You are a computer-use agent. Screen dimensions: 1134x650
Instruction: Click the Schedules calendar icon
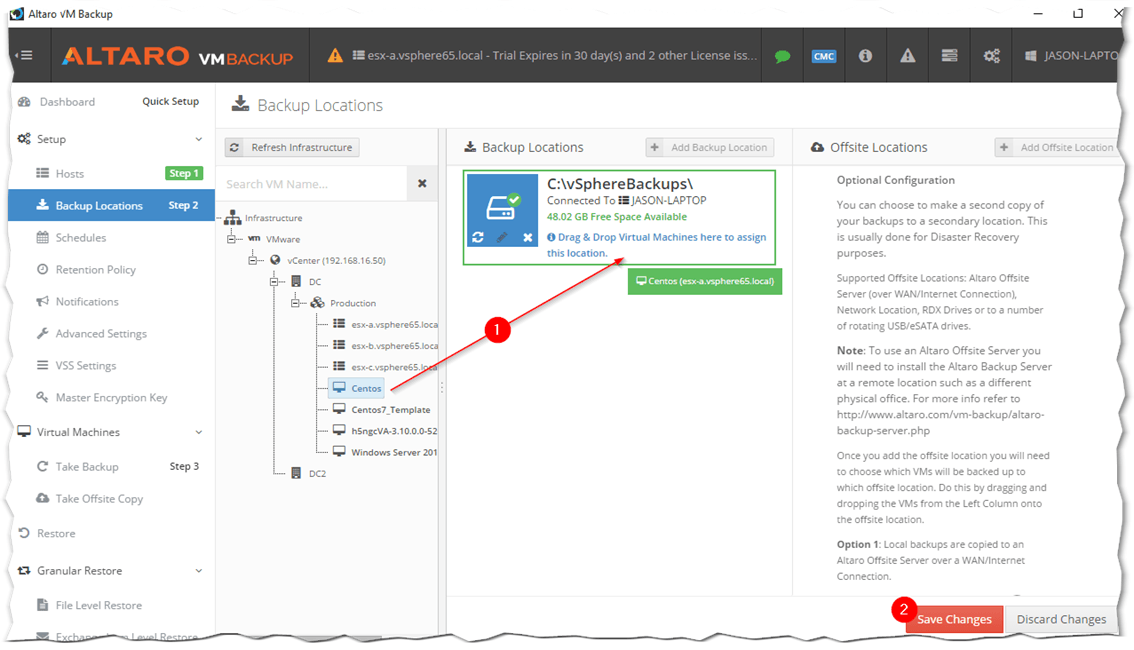coord(43,237)
